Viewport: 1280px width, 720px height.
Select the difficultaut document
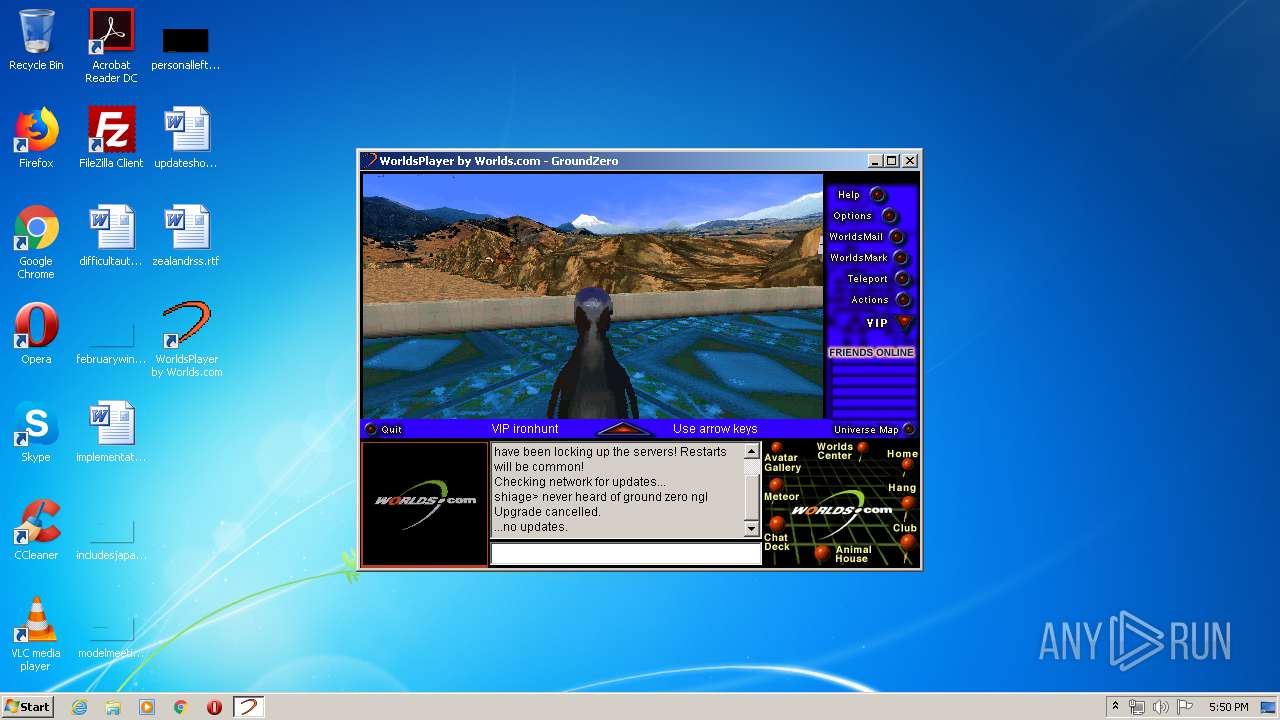tap(111, 236)
